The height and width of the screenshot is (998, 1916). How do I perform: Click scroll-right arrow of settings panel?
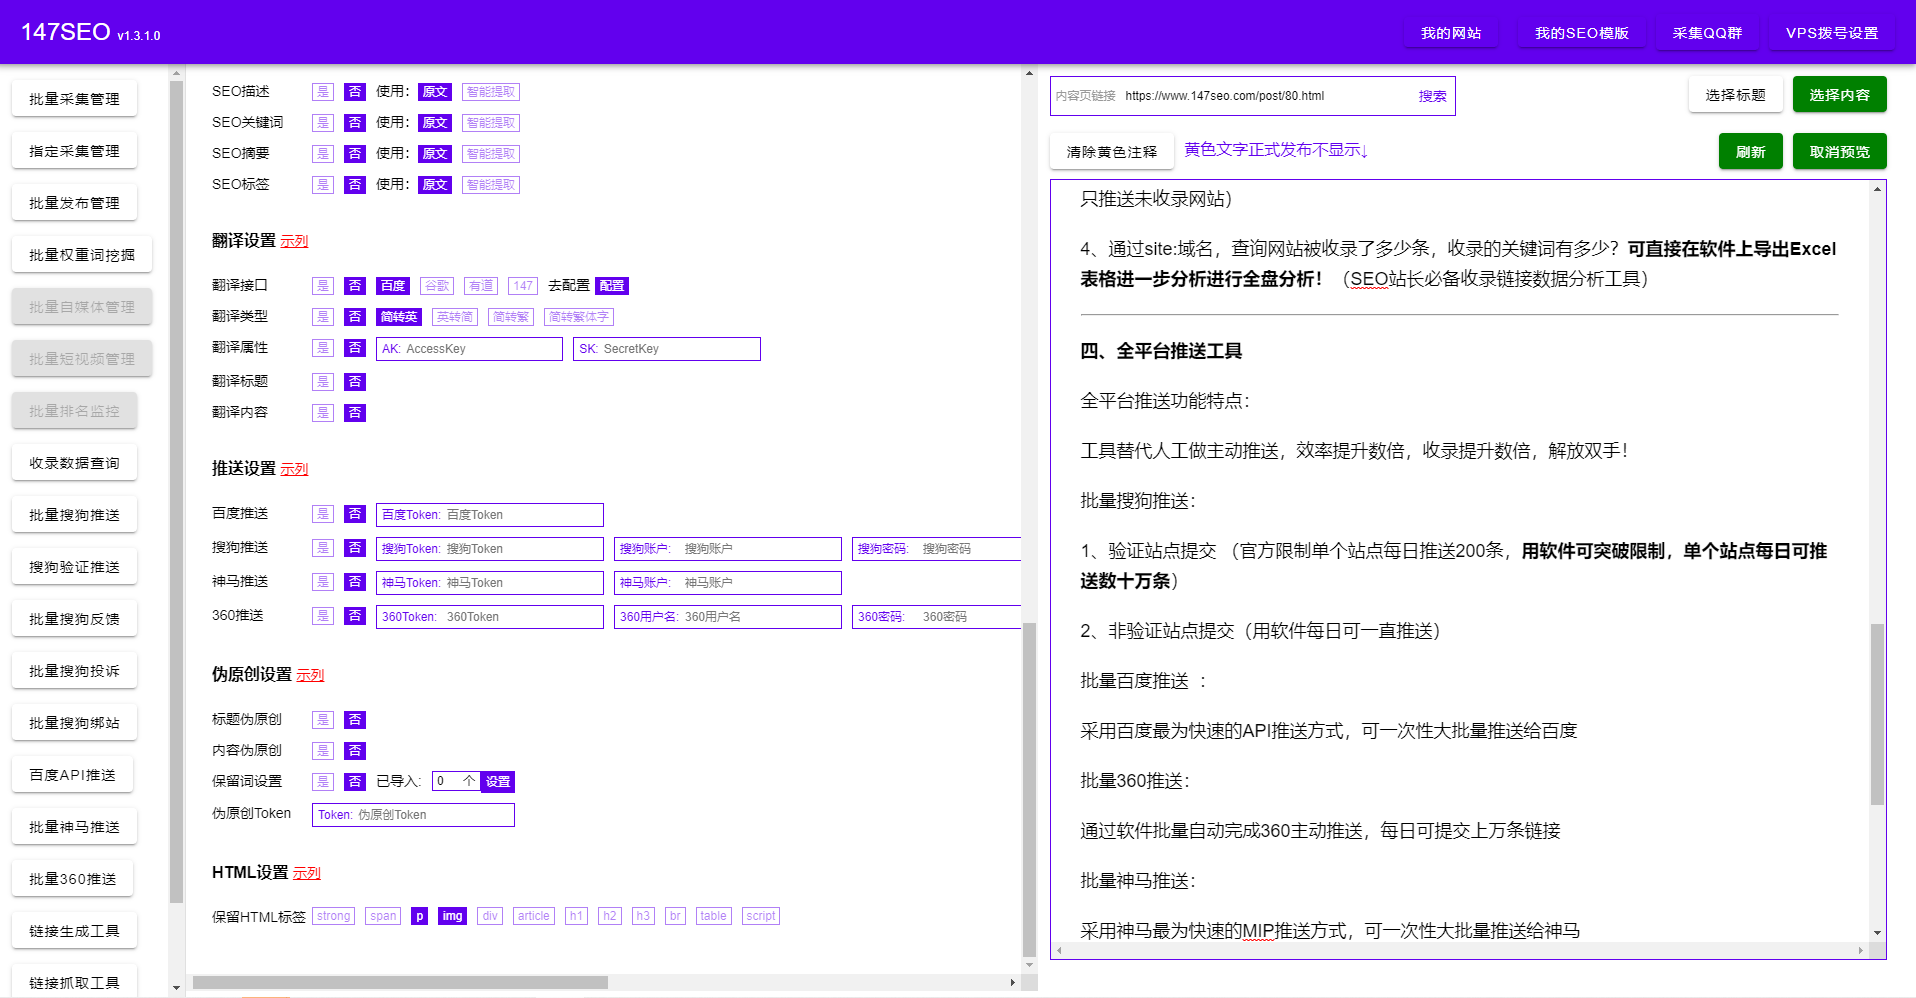click(1012, 982)
